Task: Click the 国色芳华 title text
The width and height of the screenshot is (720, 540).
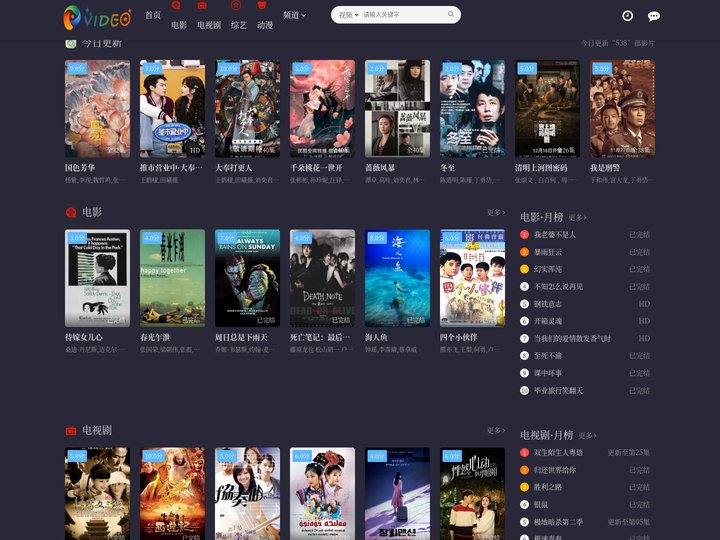Action: pos(80,168)
